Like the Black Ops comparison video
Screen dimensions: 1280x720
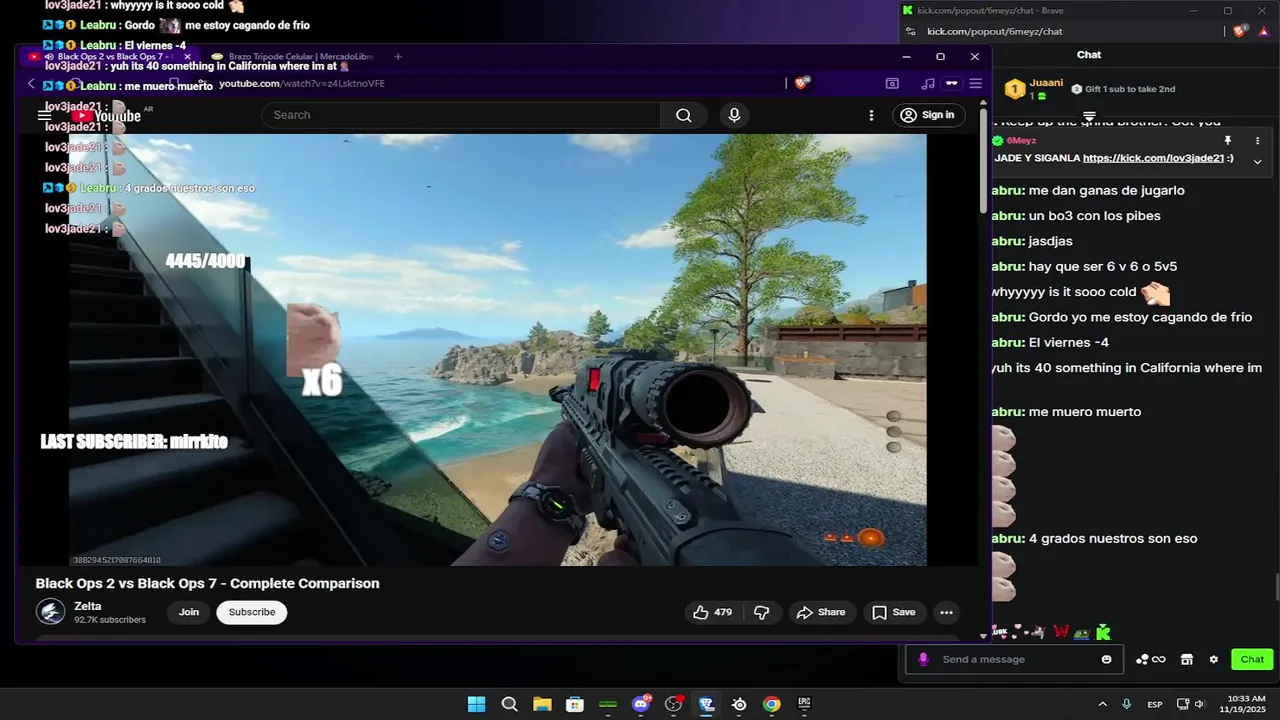click(712, 612)
